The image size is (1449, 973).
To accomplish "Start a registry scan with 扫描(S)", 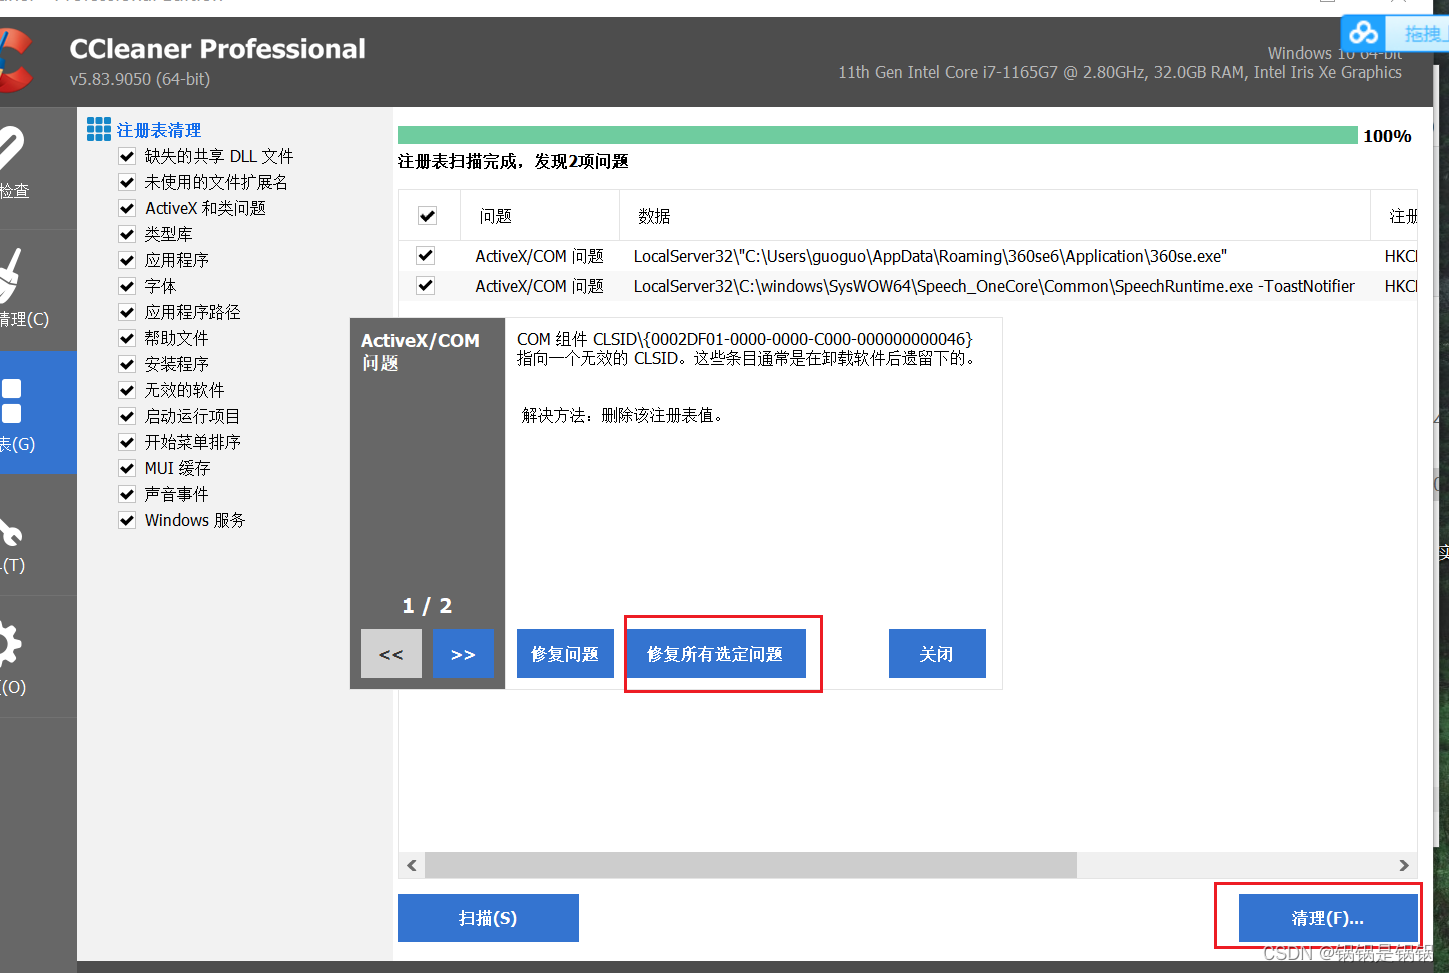I will pyautogui.click(x=488, y=918).
